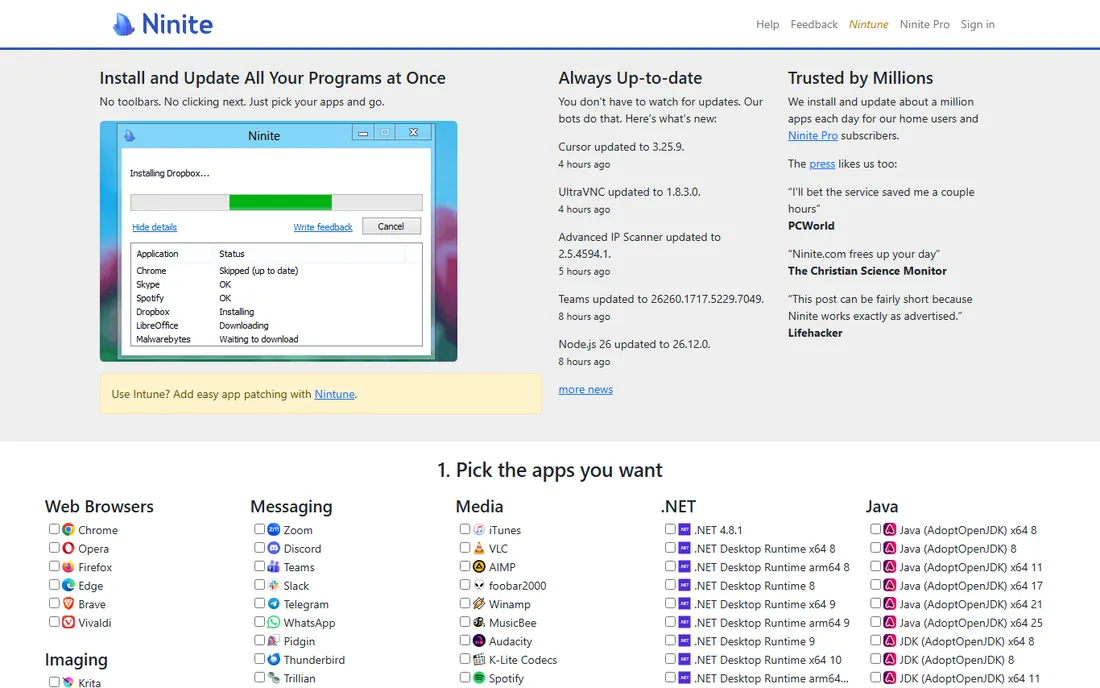Click the Ninite logo icon in header
The width and height of the screenshot is (1100, 688).
[123, 25]
